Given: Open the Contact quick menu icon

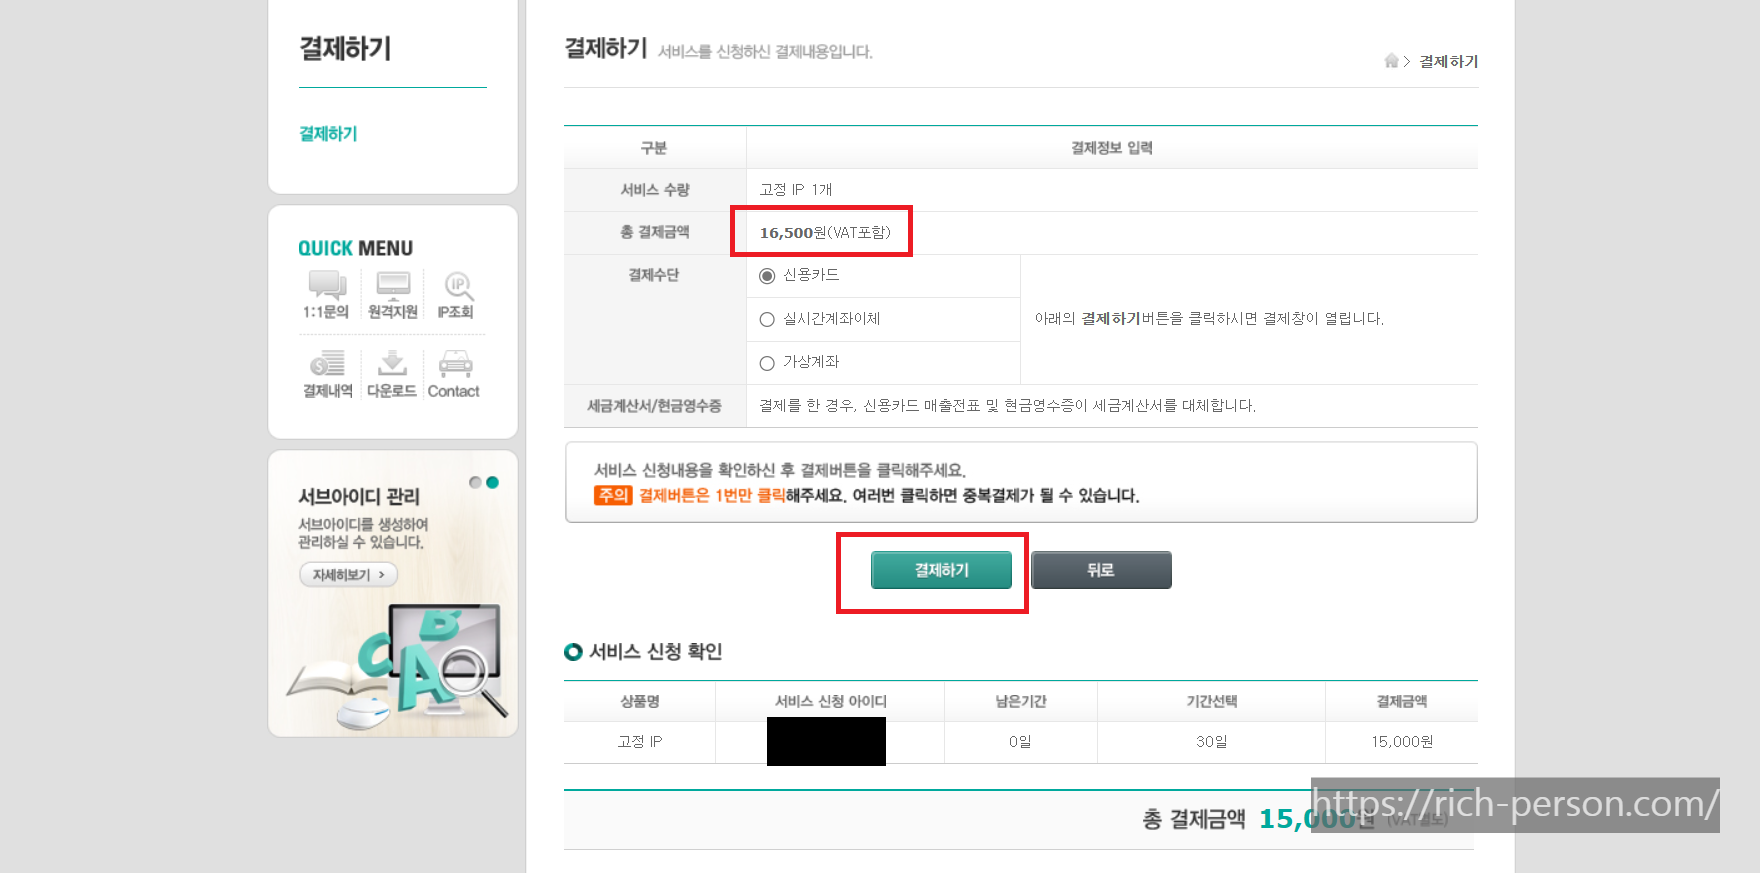Looking at the screenshot, I should 454,374.
